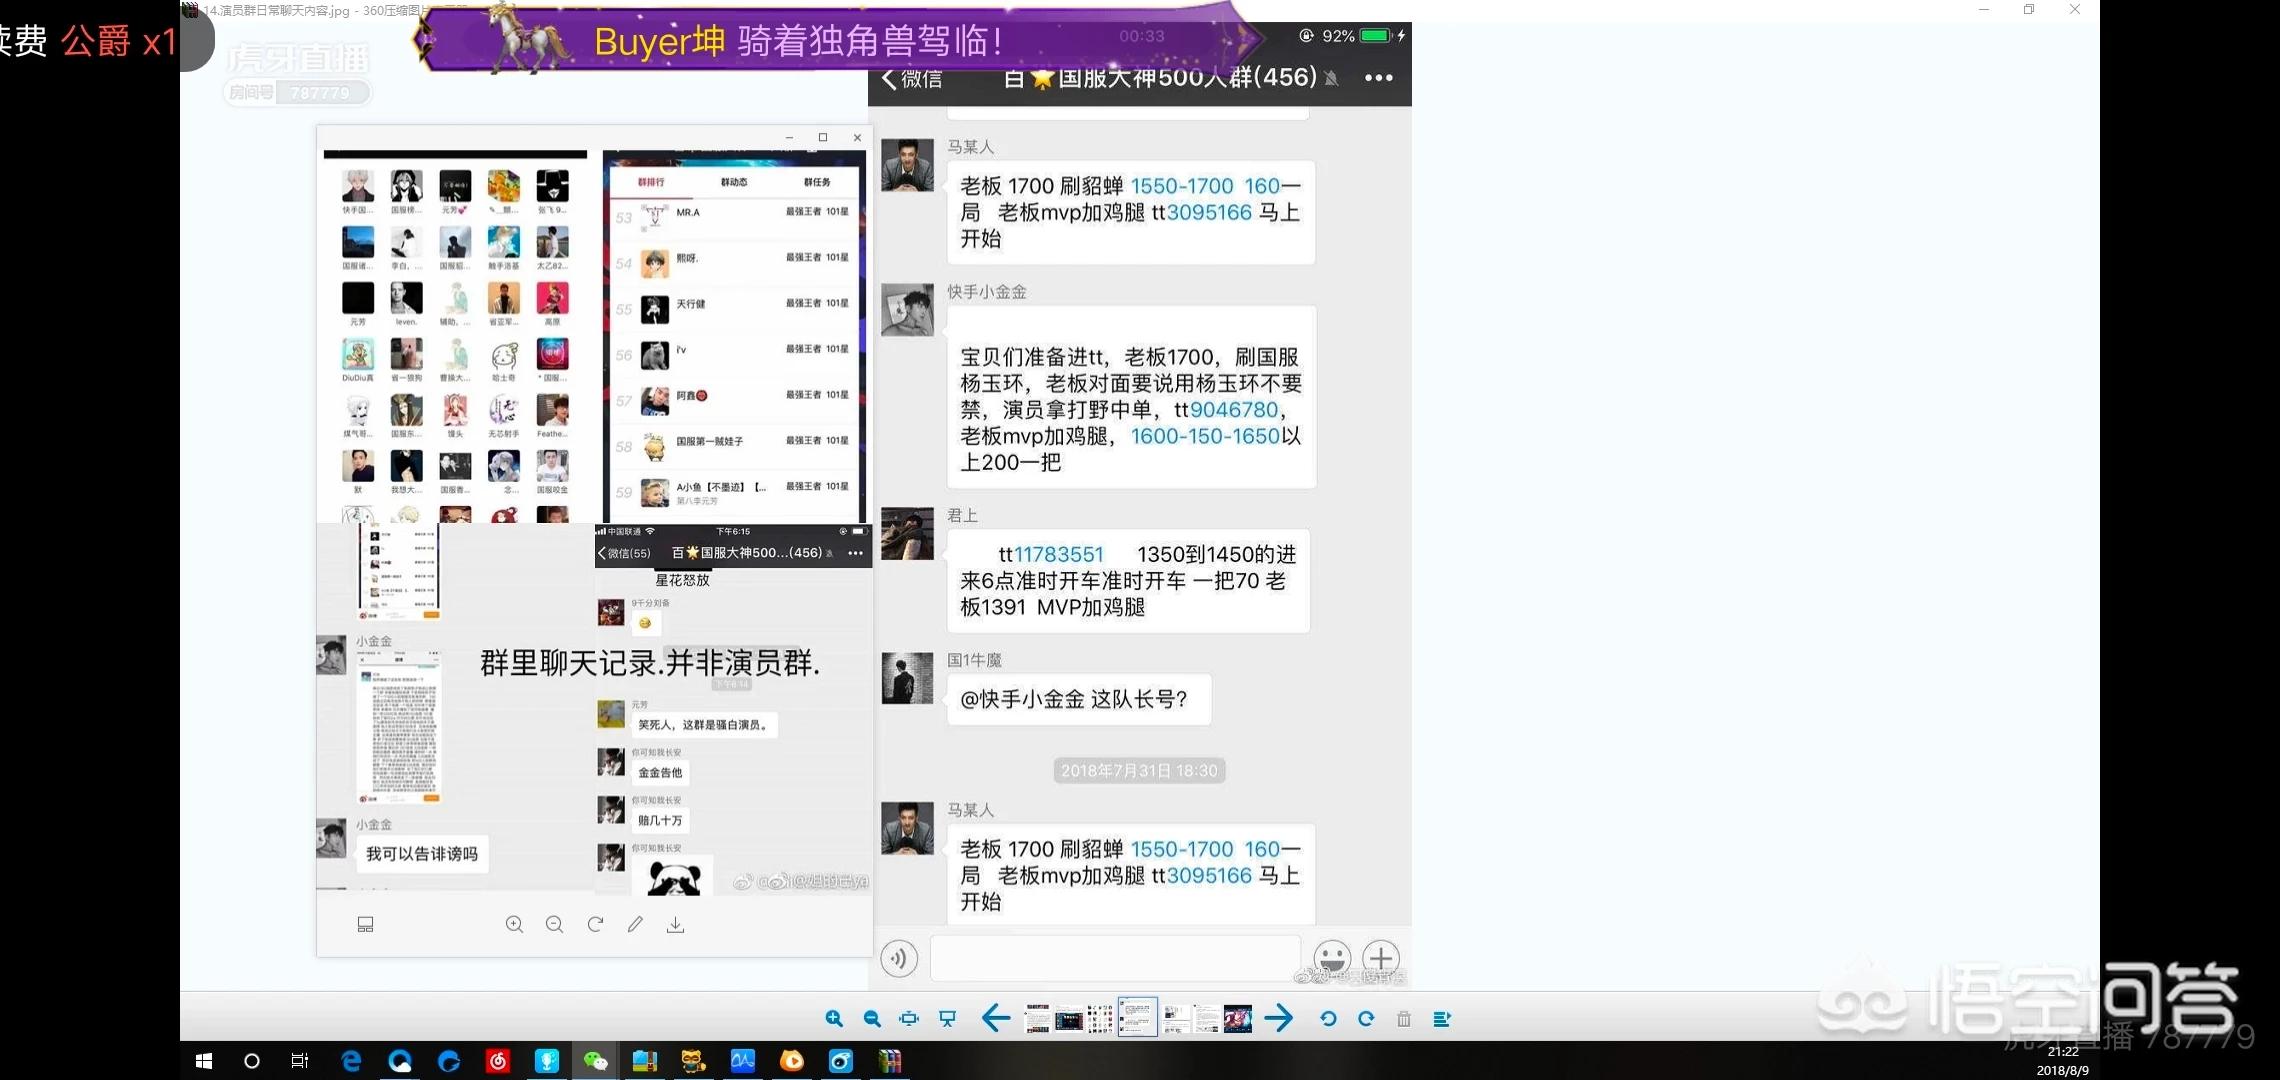This screenshot has height=1080, width=2280.
Task: Open WeChat from the Windows taskbar
Action: pyautogui.click(x=596, y=1061)
